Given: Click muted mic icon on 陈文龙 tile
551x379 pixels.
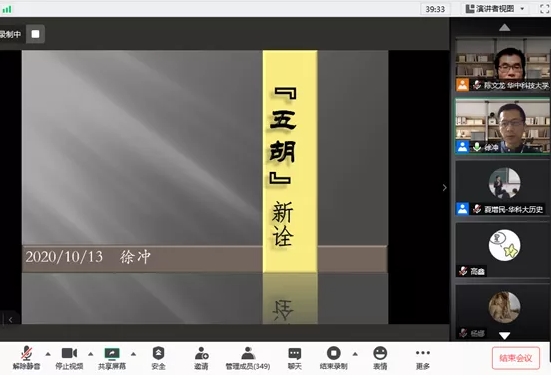Looking at the screenshot, I should click(477, 85).
